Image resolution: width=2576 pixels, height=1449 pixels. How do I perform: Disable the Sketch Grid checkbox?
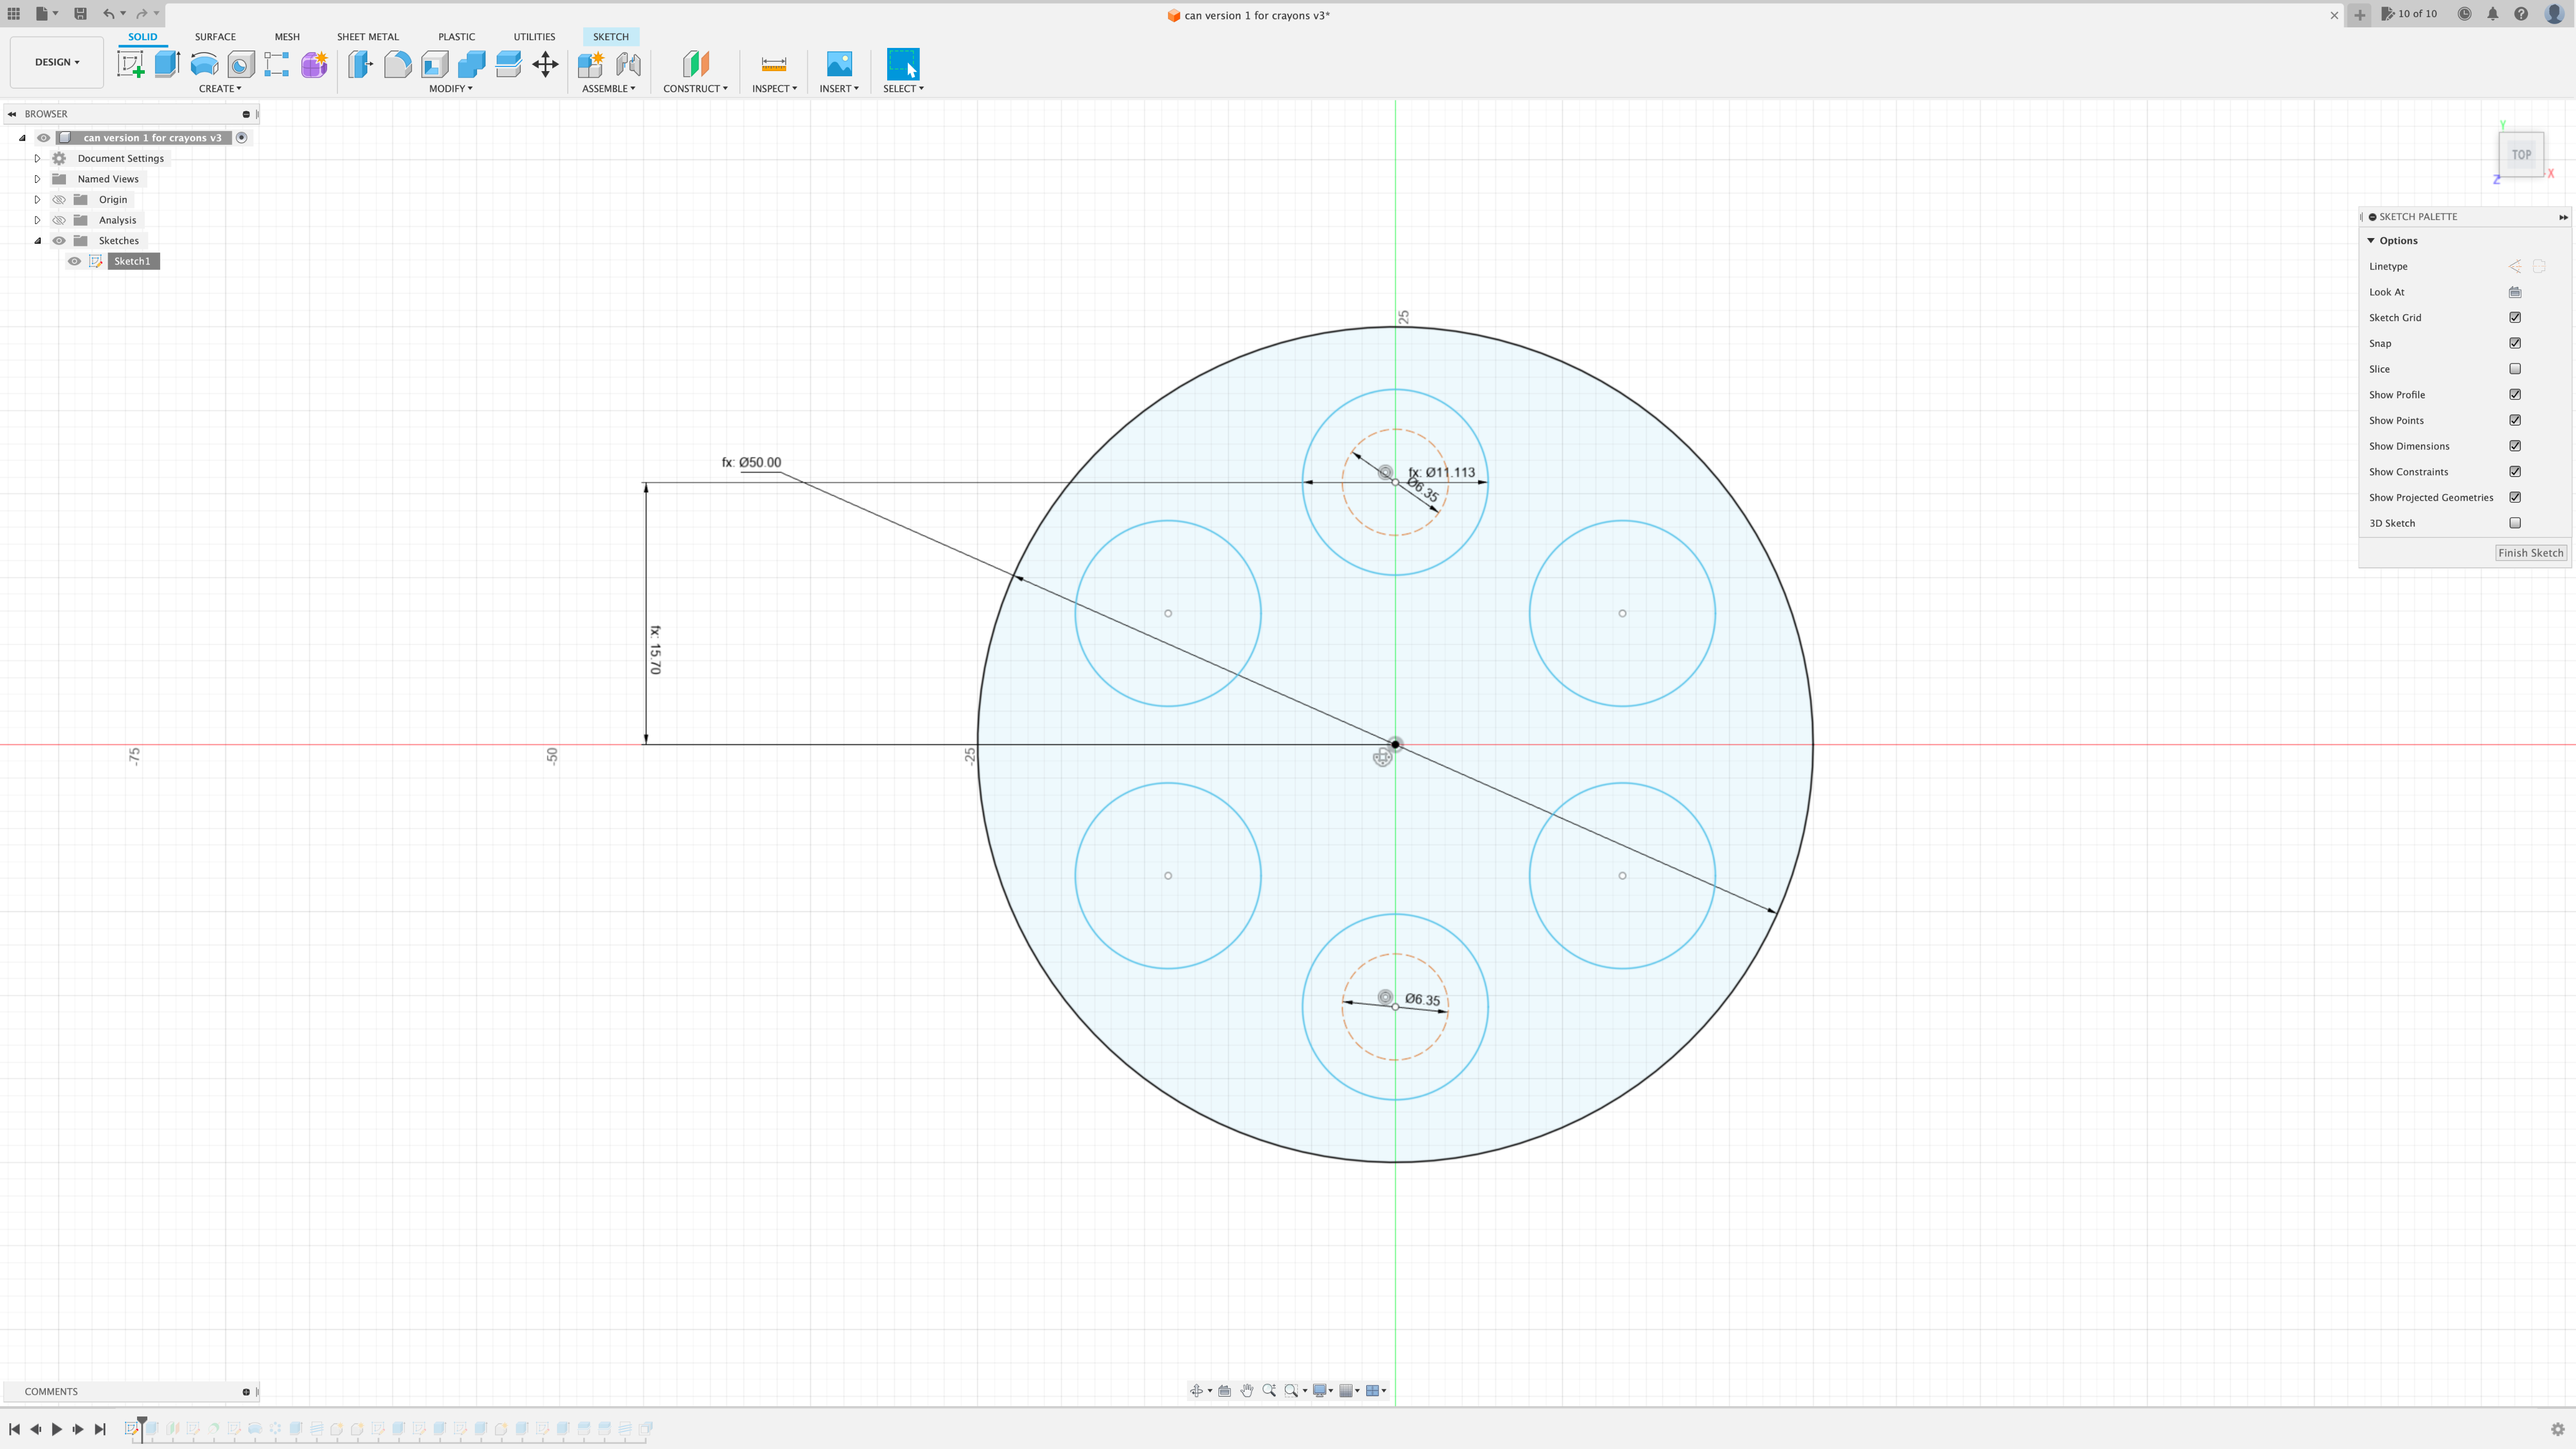pyautogui.click(x=2516, y=317)
